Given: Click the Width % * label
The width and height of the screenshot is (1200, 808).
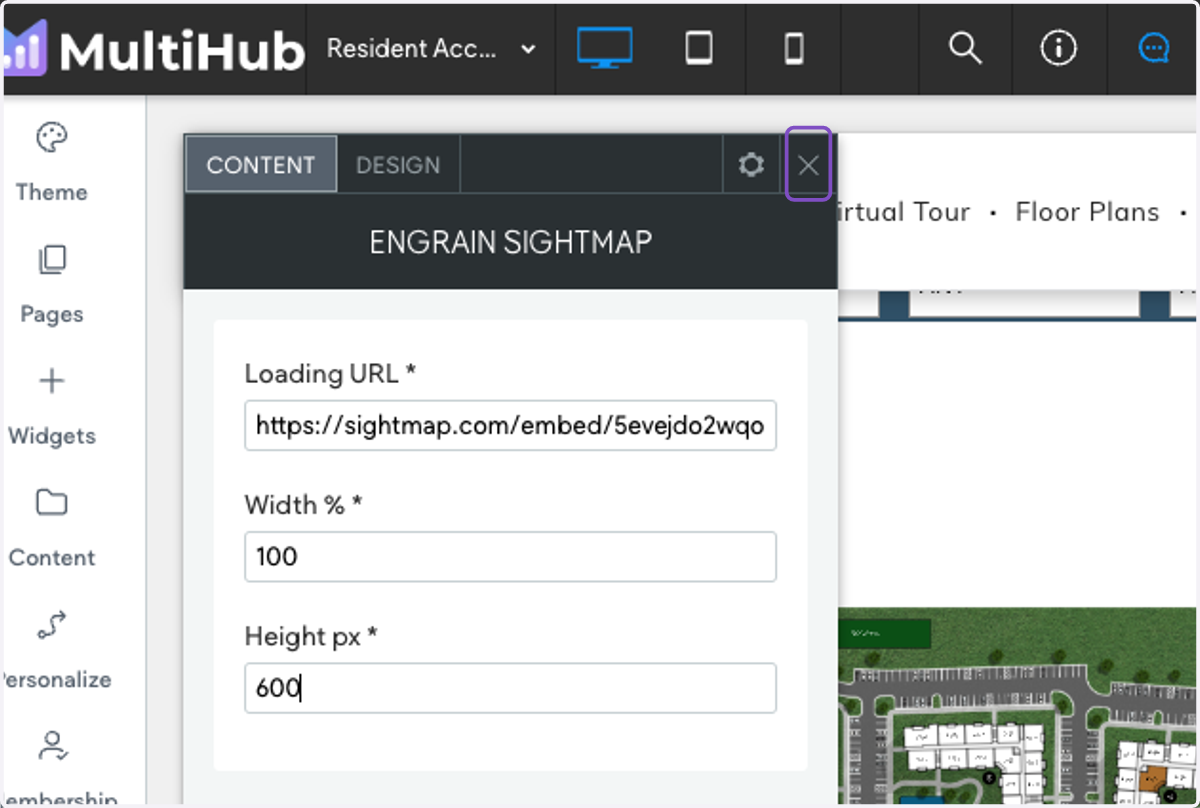Looking at the screenshot, I should 303,505.
